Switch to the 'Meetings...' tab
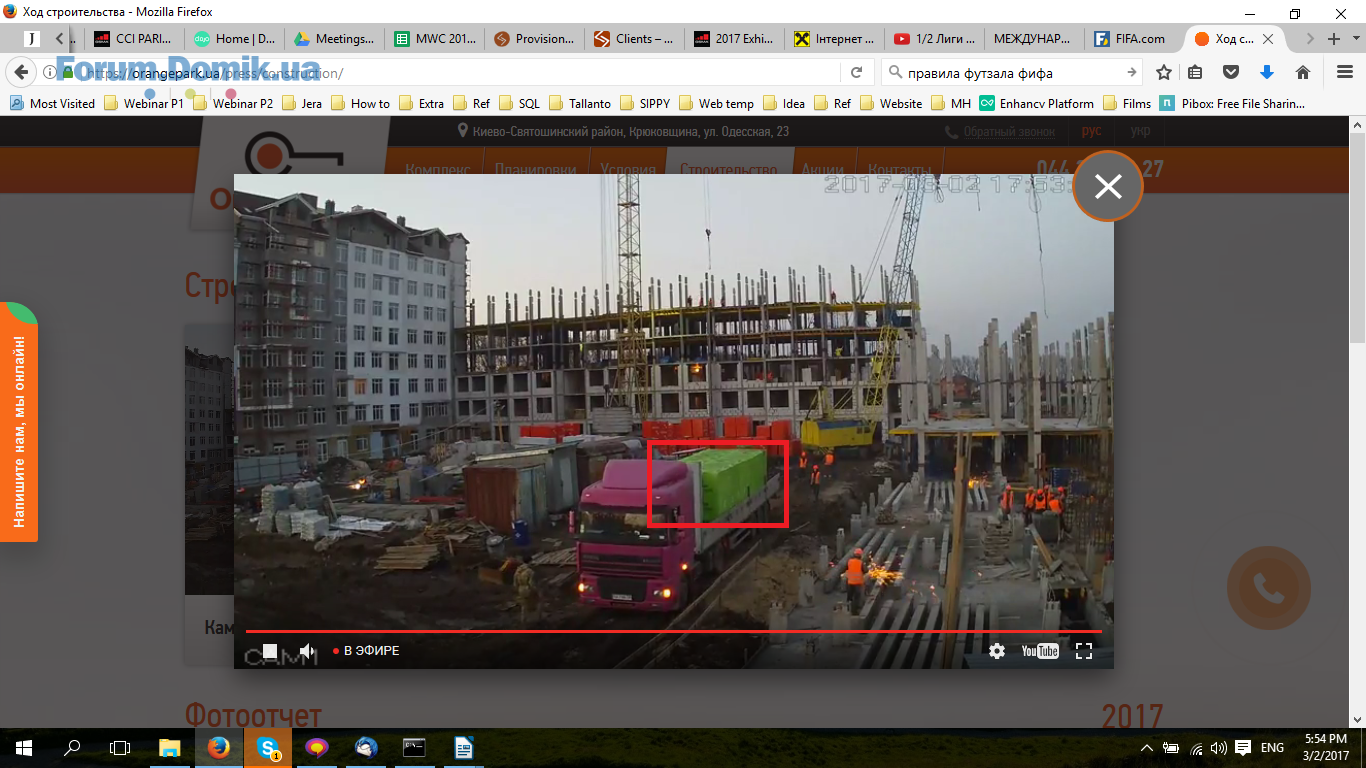 coord(334,39)
